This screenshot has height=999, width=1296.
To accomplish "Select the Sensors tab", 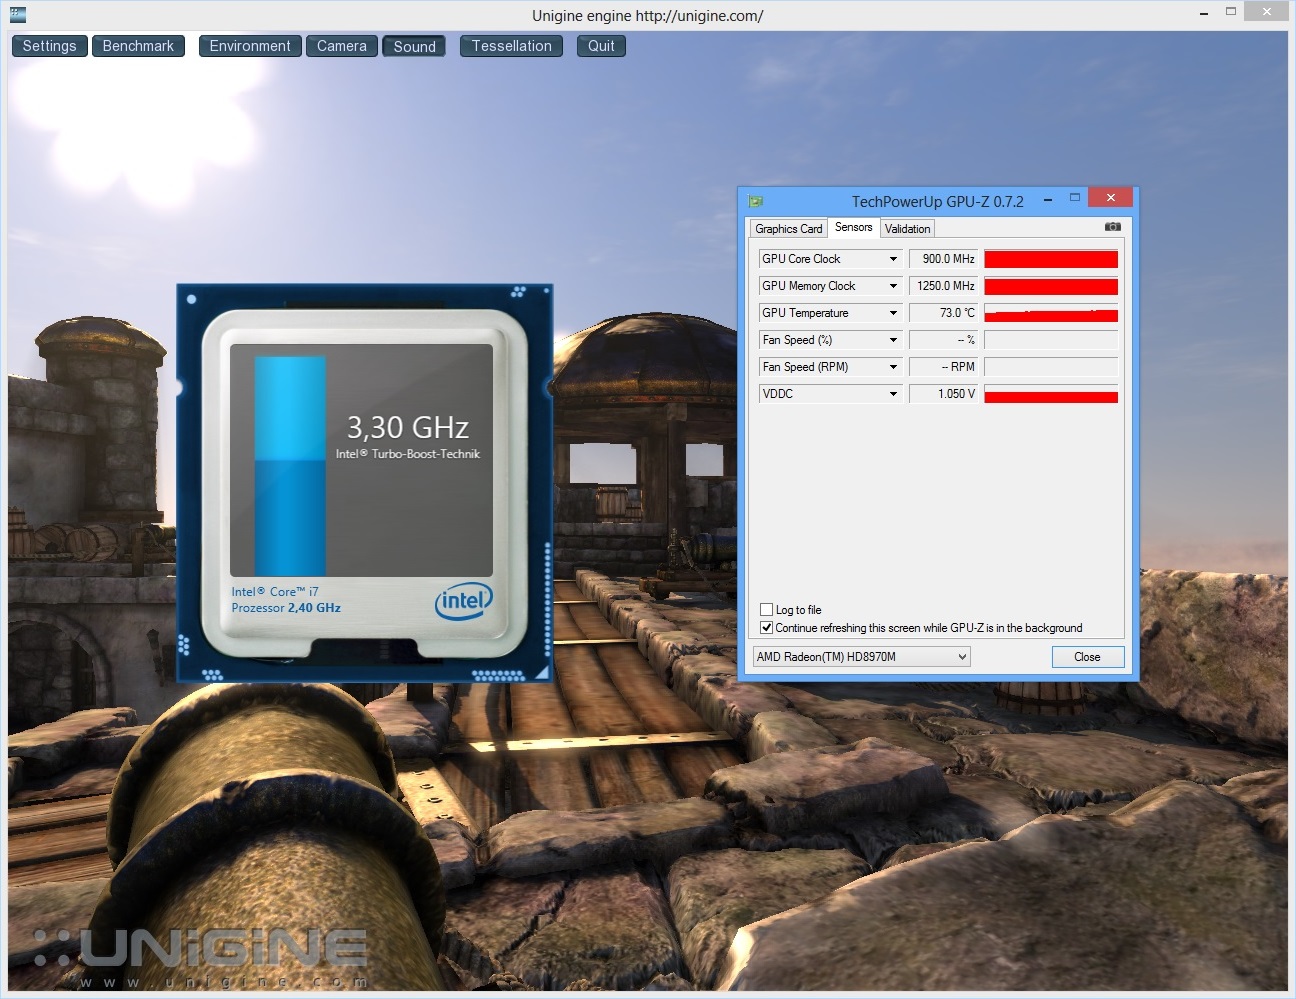I will point(854,227).
